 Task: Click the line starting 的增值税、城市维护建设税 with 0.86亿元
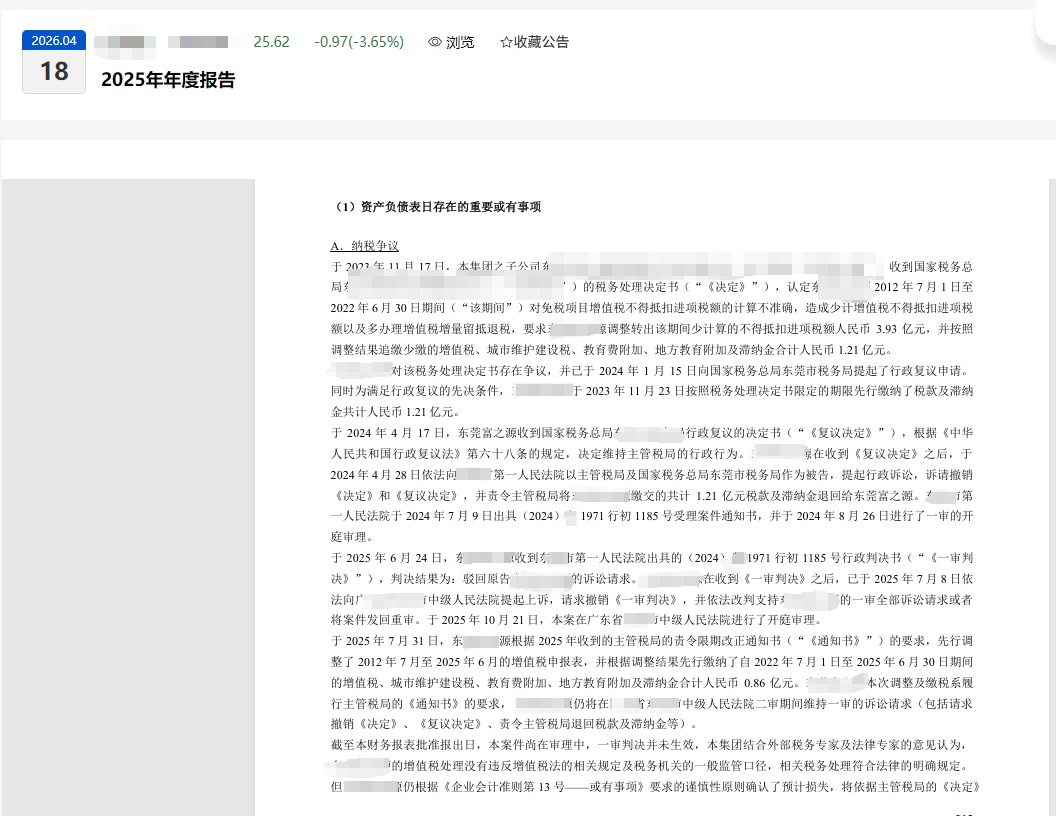tap(651, 682)
